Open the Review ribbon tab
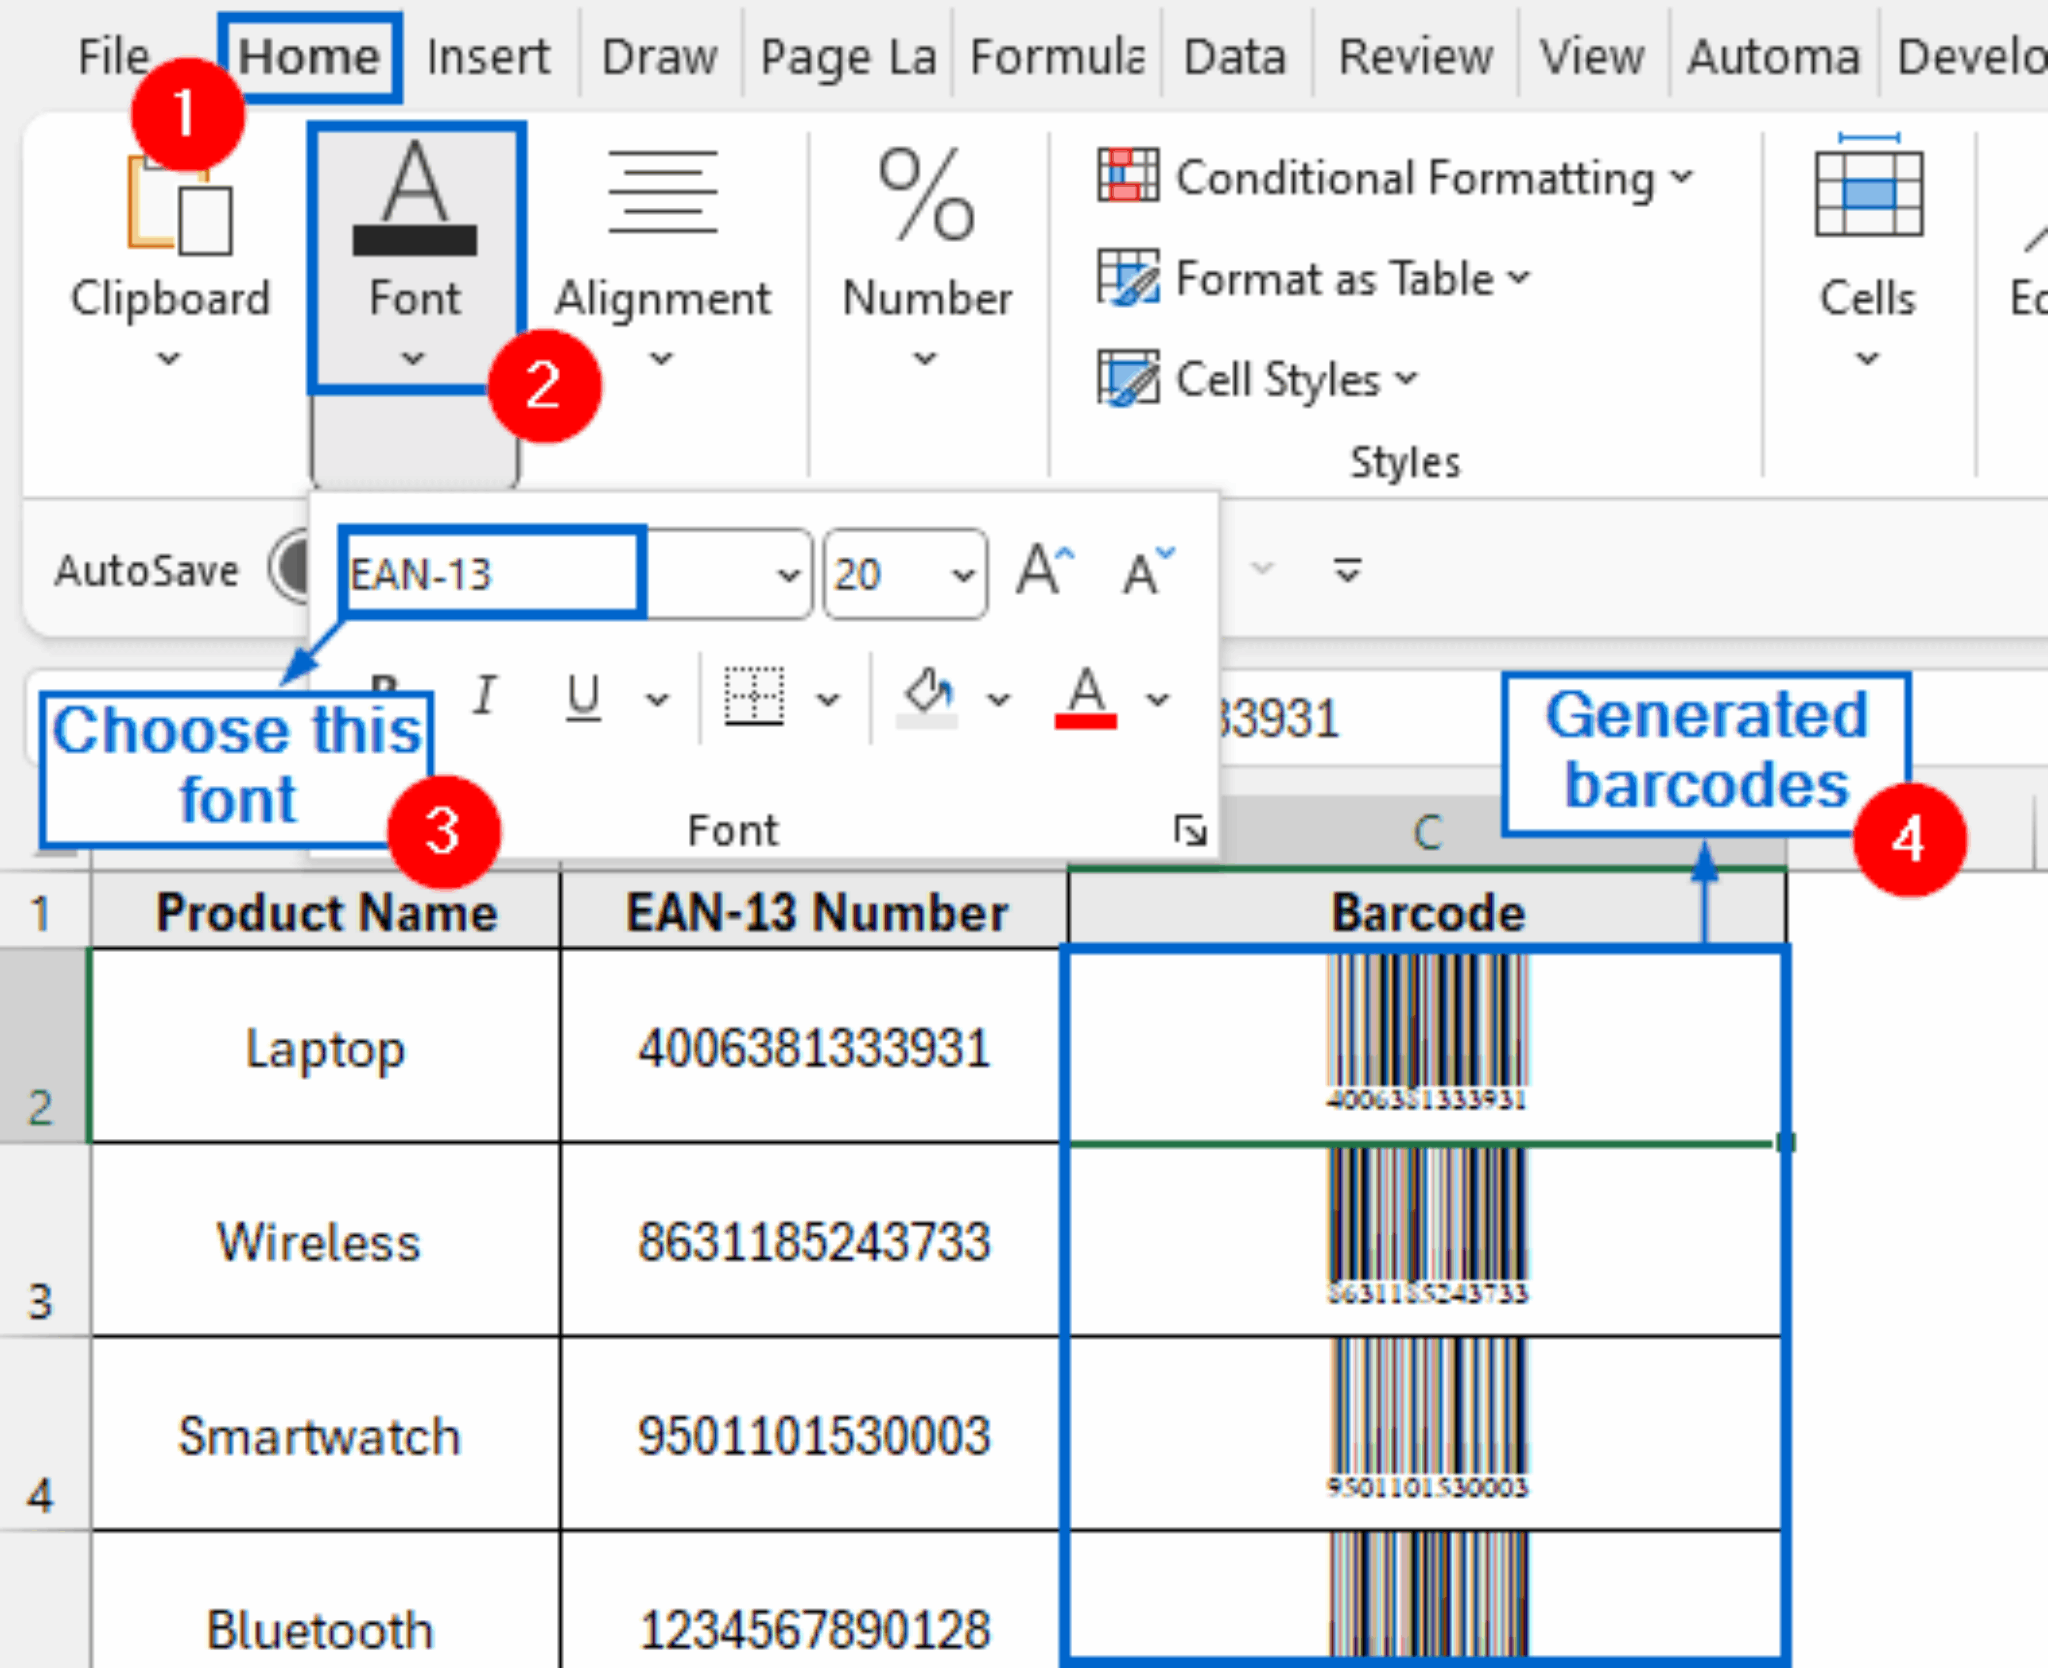 click(1413, 55)
